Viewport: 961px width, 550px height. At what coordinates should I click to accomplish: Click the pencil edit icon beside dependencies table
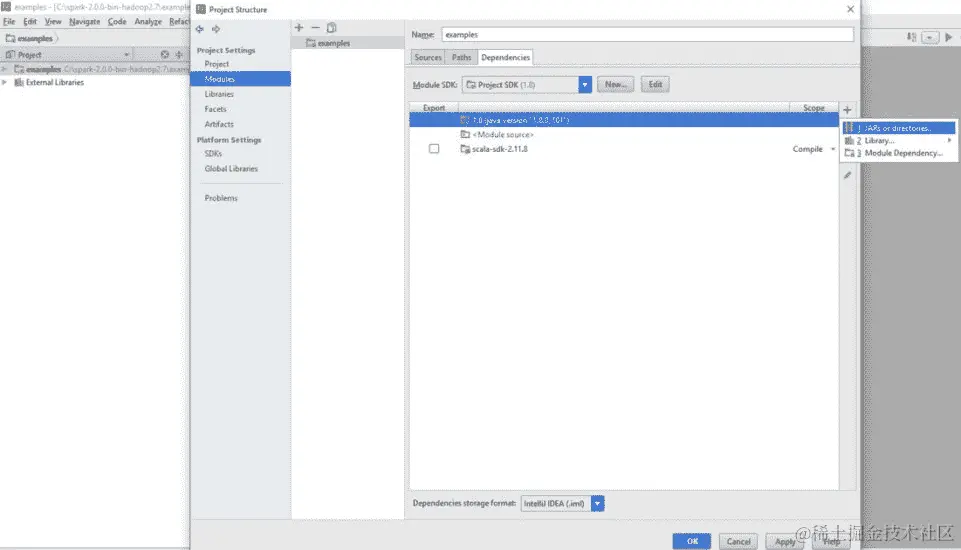click(x=847, y=175)
